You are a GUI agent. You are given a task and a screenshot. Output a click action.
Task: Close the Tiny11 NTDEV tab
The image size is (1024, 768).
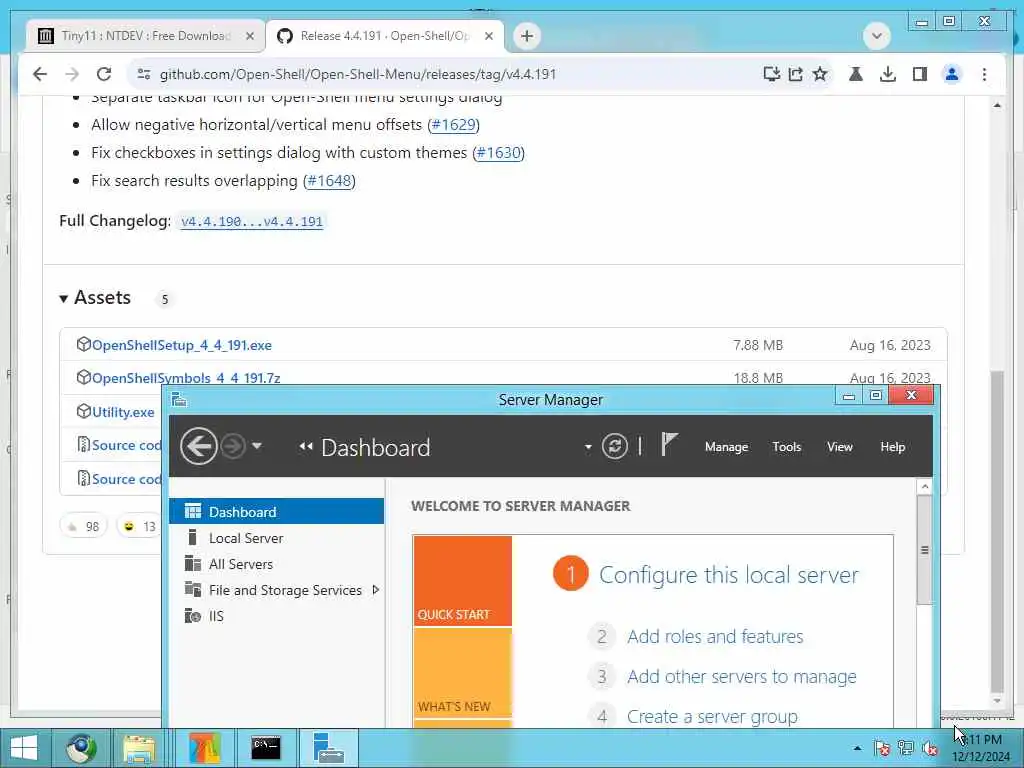[249, 36]
